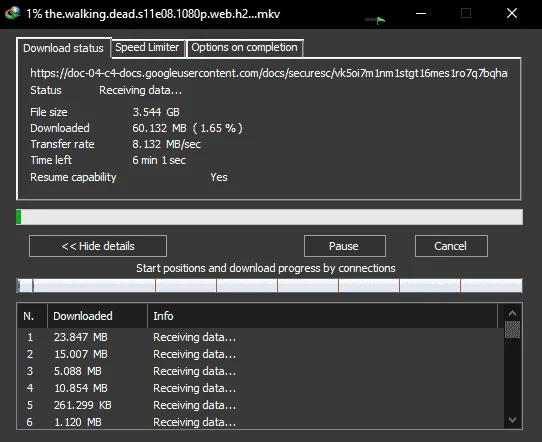Open the Options on completion tab

[244, 47]
